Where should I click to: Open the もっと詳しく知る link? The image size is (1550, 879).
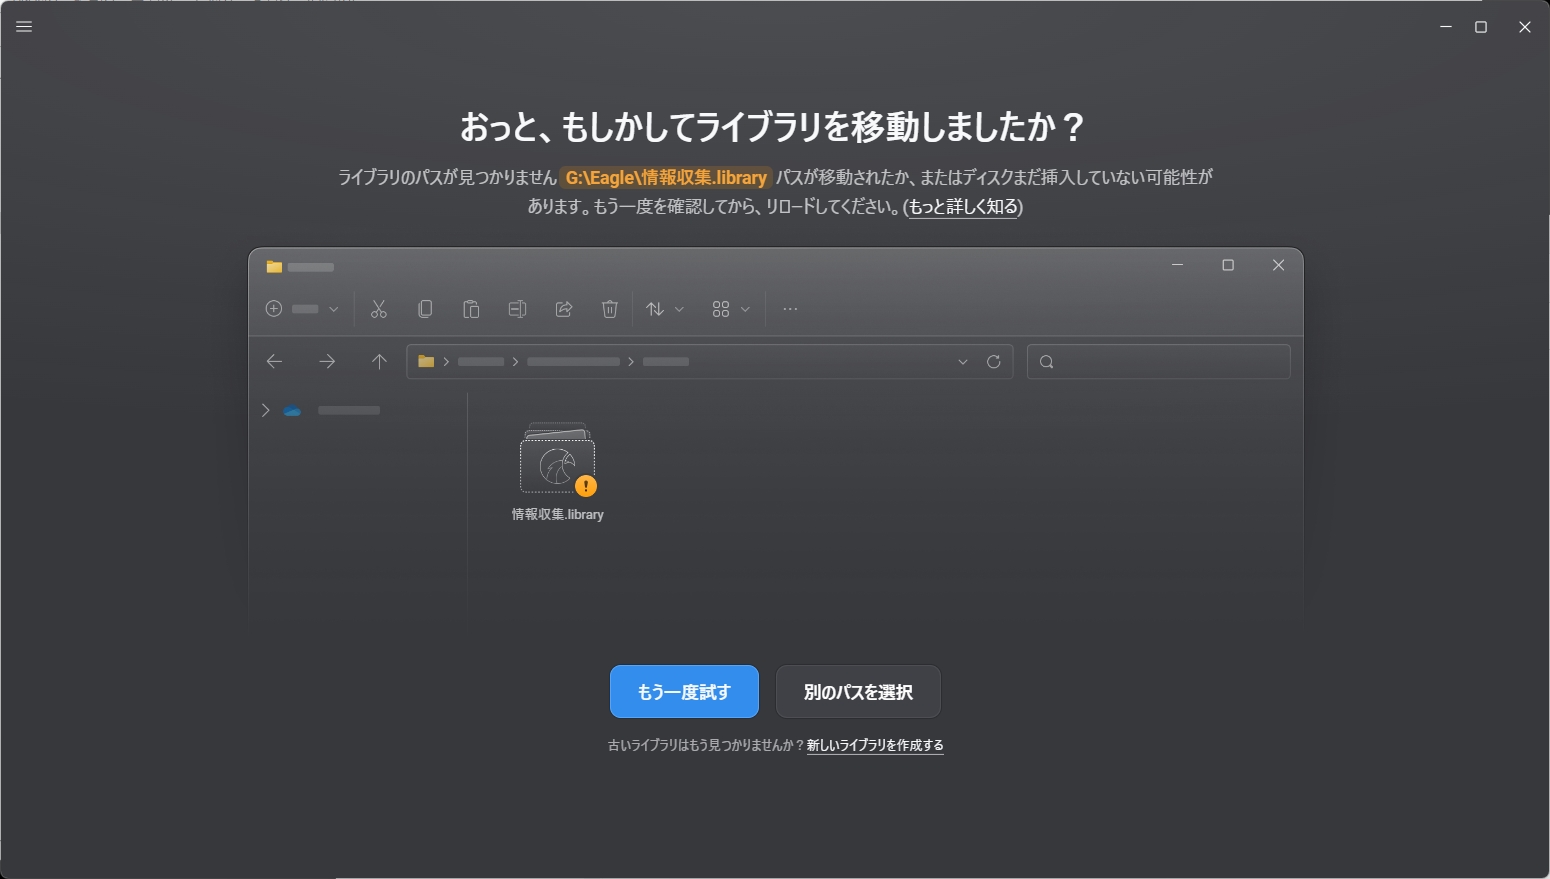click(x=963, y=207)
